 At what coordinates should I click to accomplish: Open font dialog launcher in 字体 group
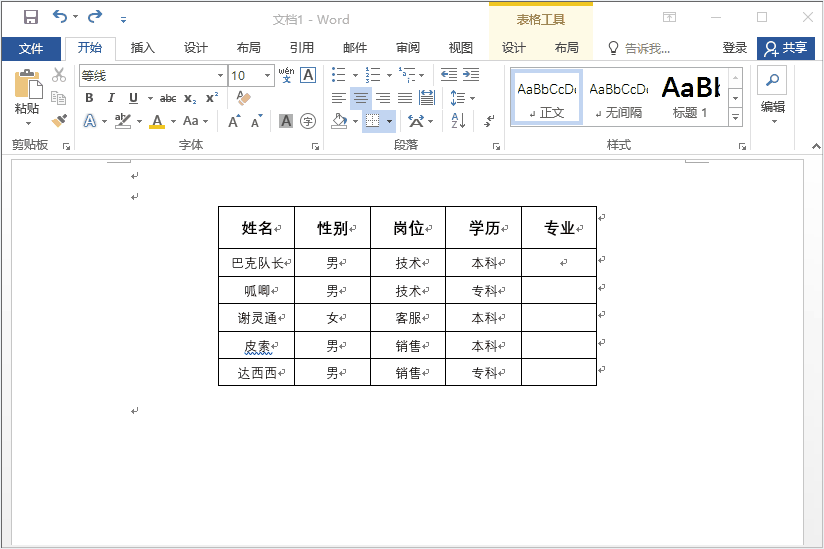[315, 147]
